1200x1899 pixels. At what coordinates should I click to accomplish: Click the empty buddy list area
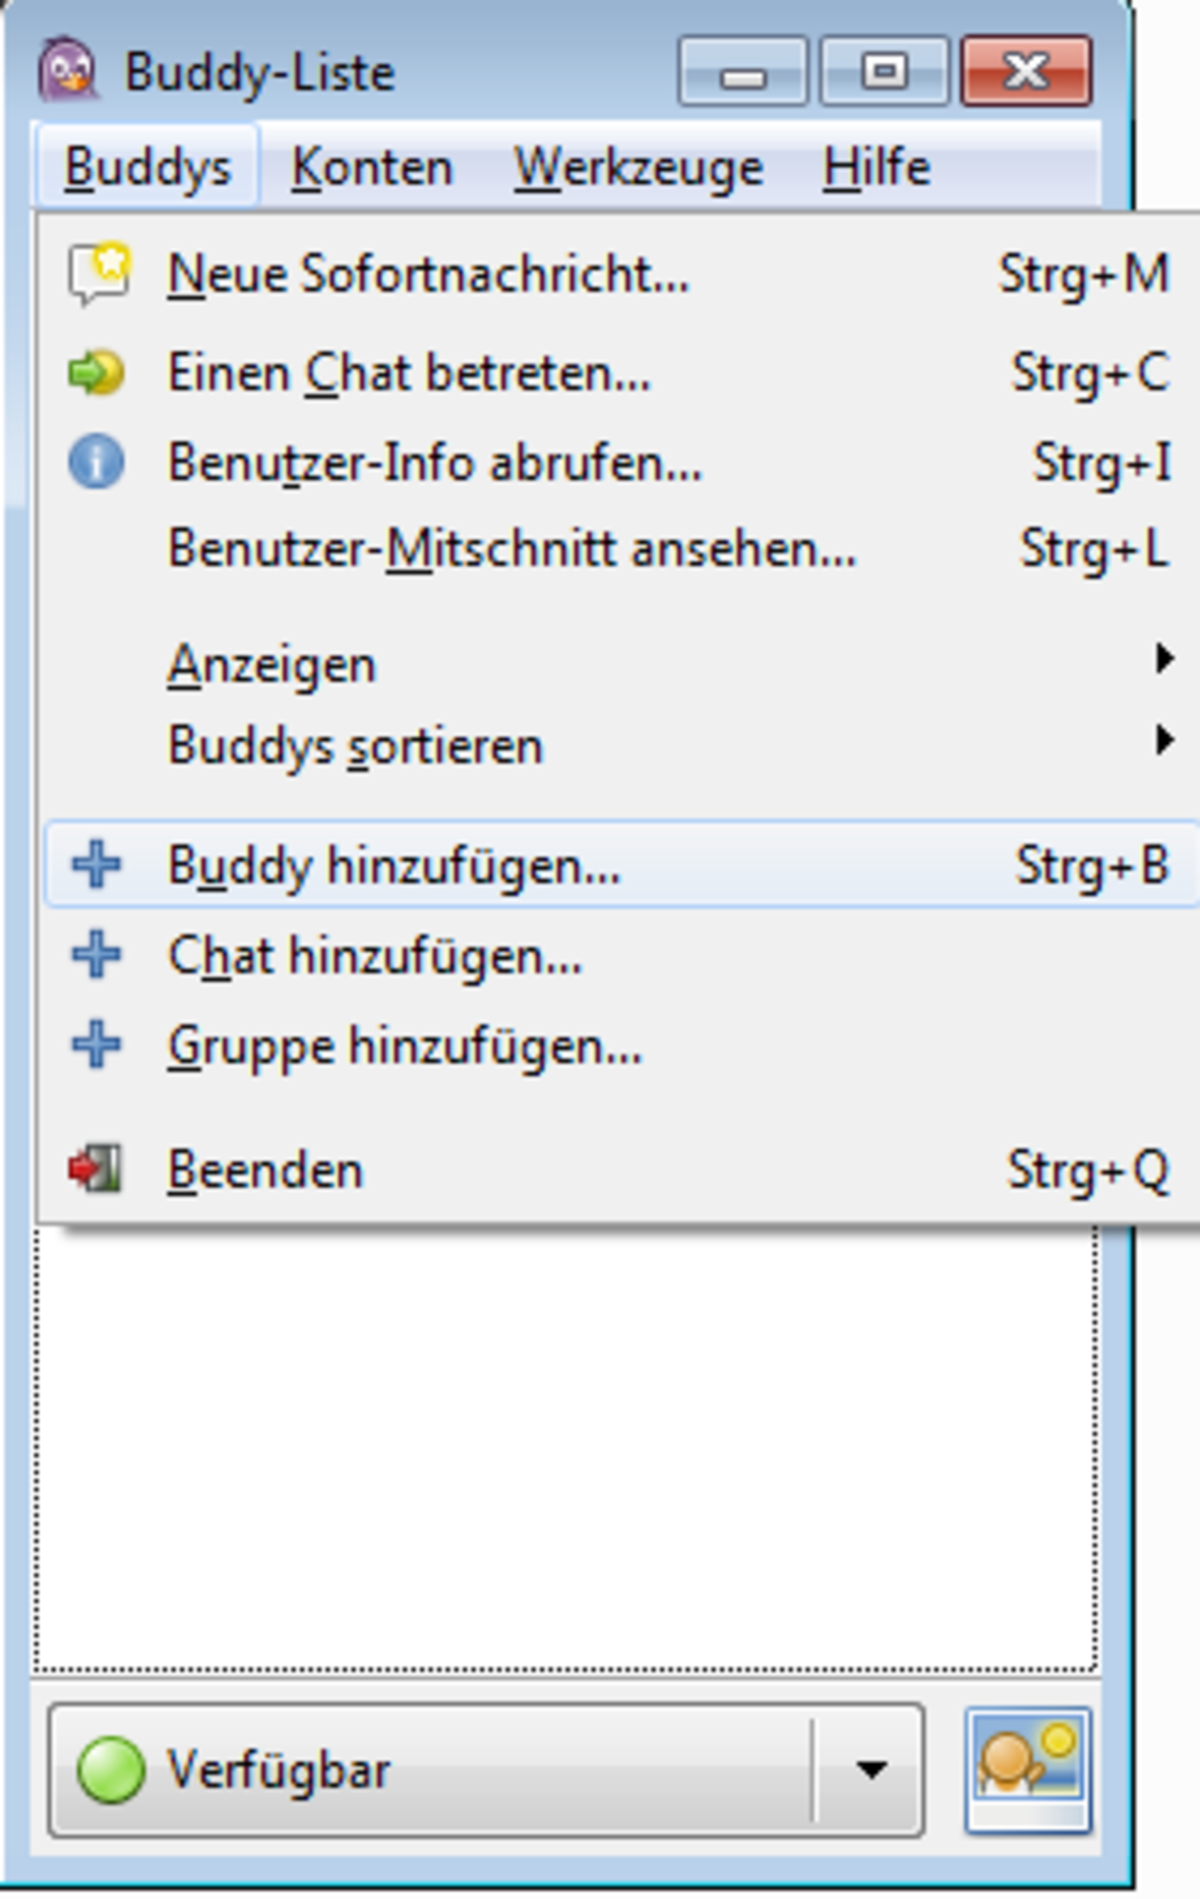pos(566,1450)
